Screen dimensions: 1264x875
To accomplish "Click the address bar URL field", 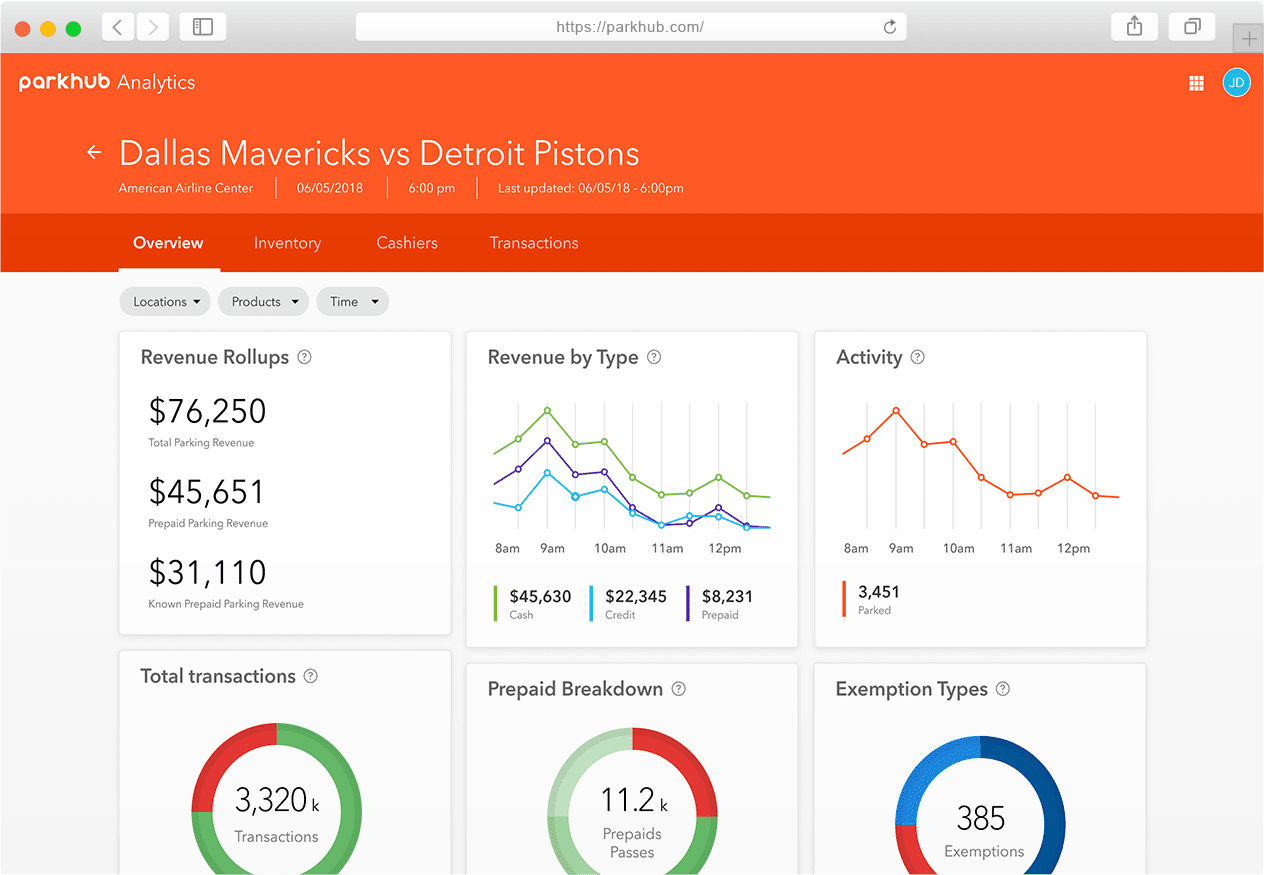I will click(x=631, y=27).
